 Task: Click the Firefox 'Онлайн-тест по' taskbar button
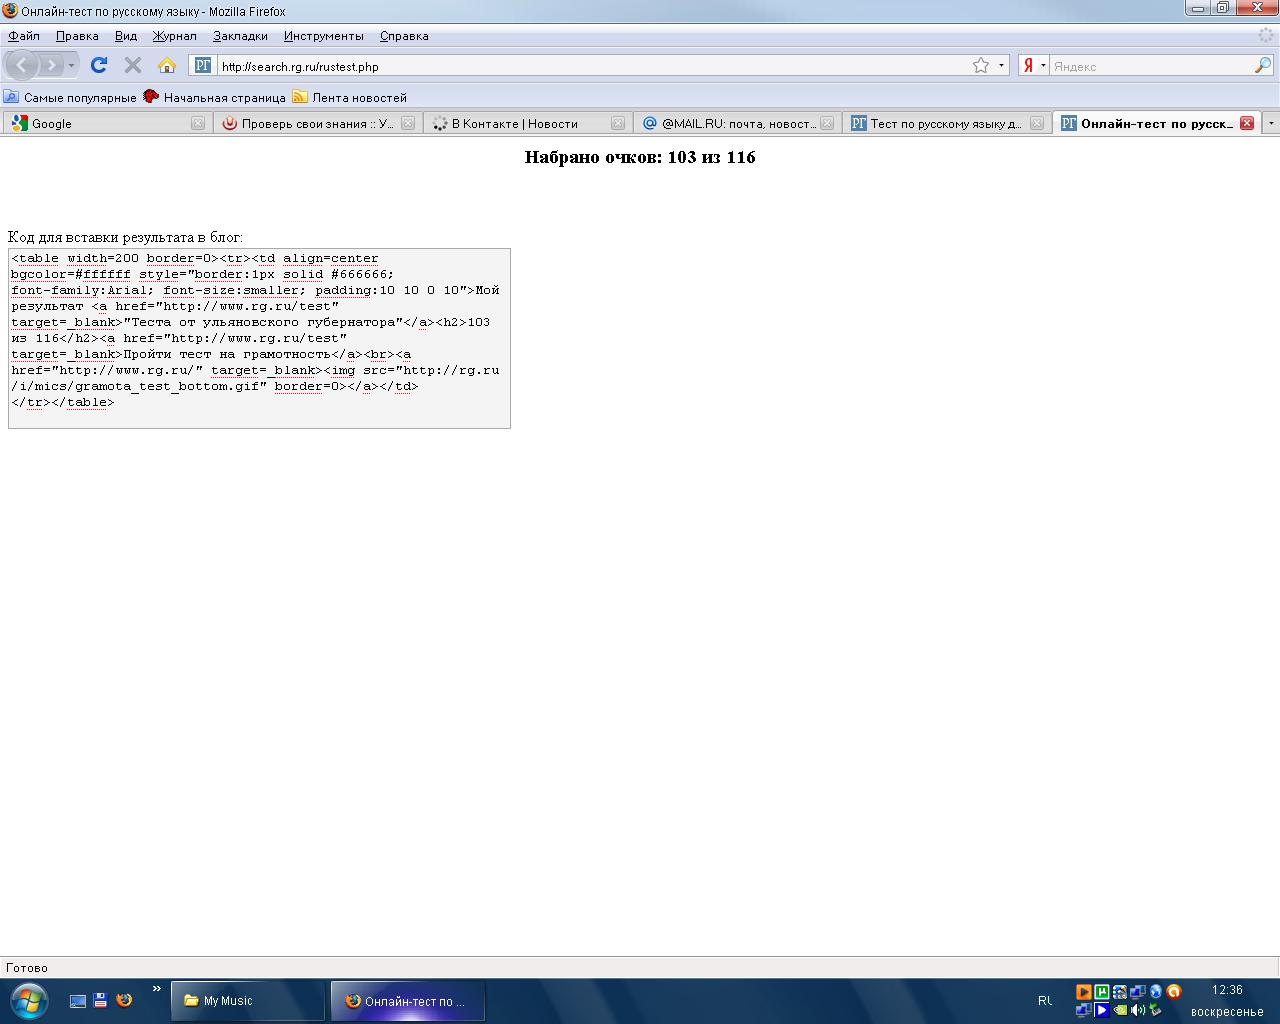[408, 1001]
